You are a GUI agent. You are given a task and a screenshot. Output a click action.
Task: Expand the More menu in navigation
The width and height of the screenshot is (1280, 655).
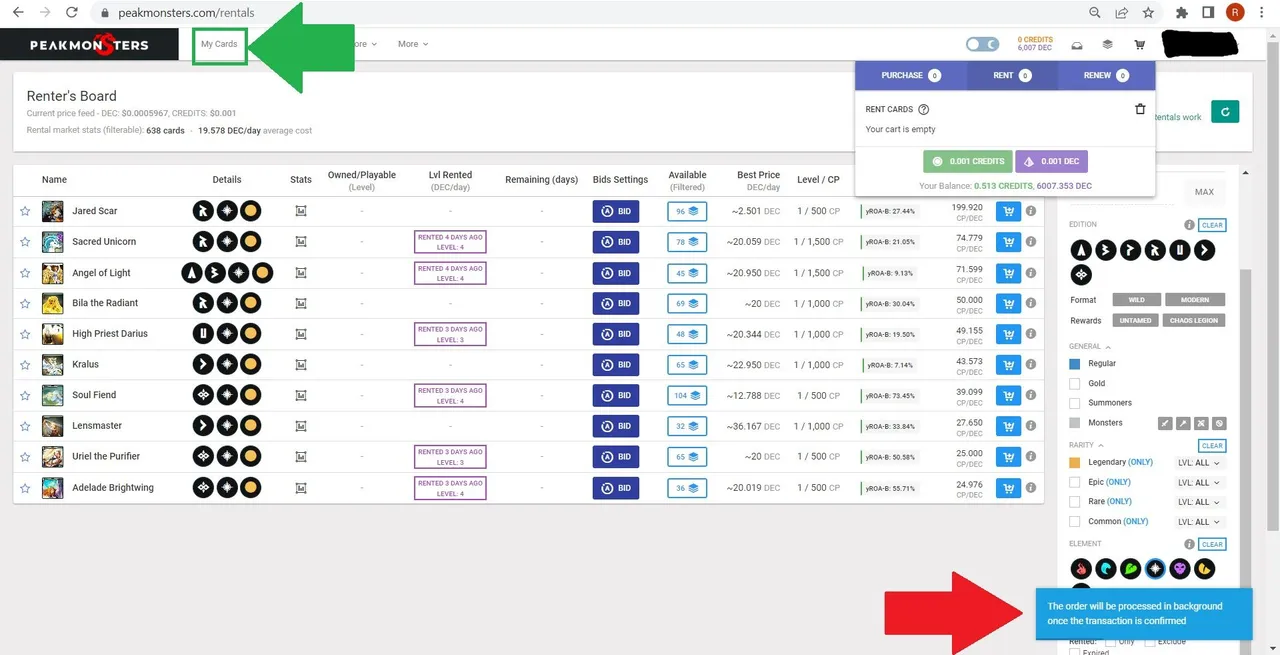pyautogui.click(x=413, y=44)
